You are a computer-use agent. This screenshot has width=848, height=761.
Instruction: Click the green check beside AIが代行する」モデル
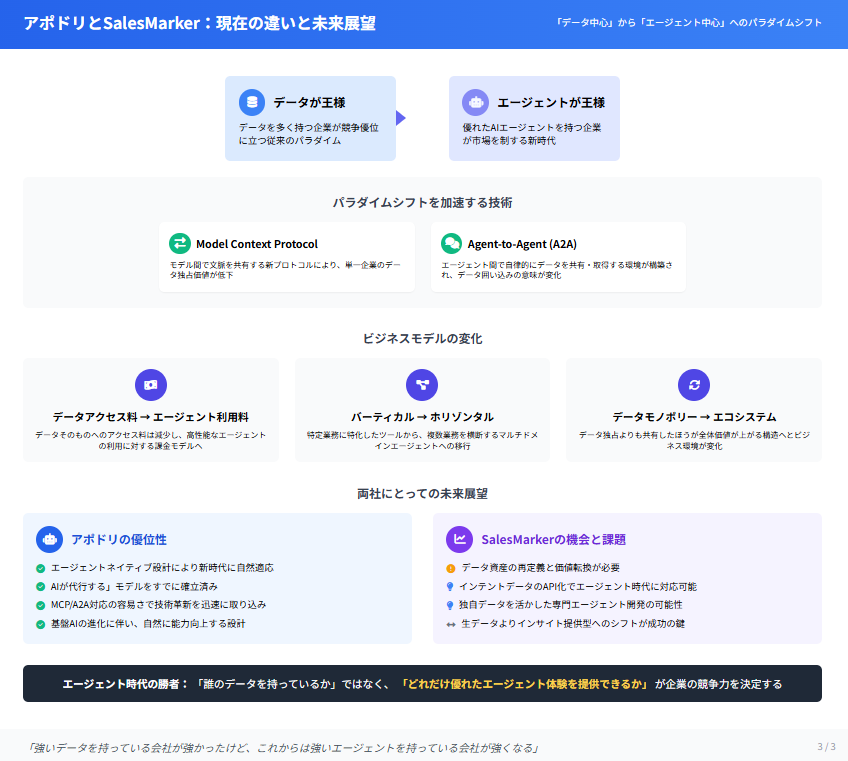point(41,587)
